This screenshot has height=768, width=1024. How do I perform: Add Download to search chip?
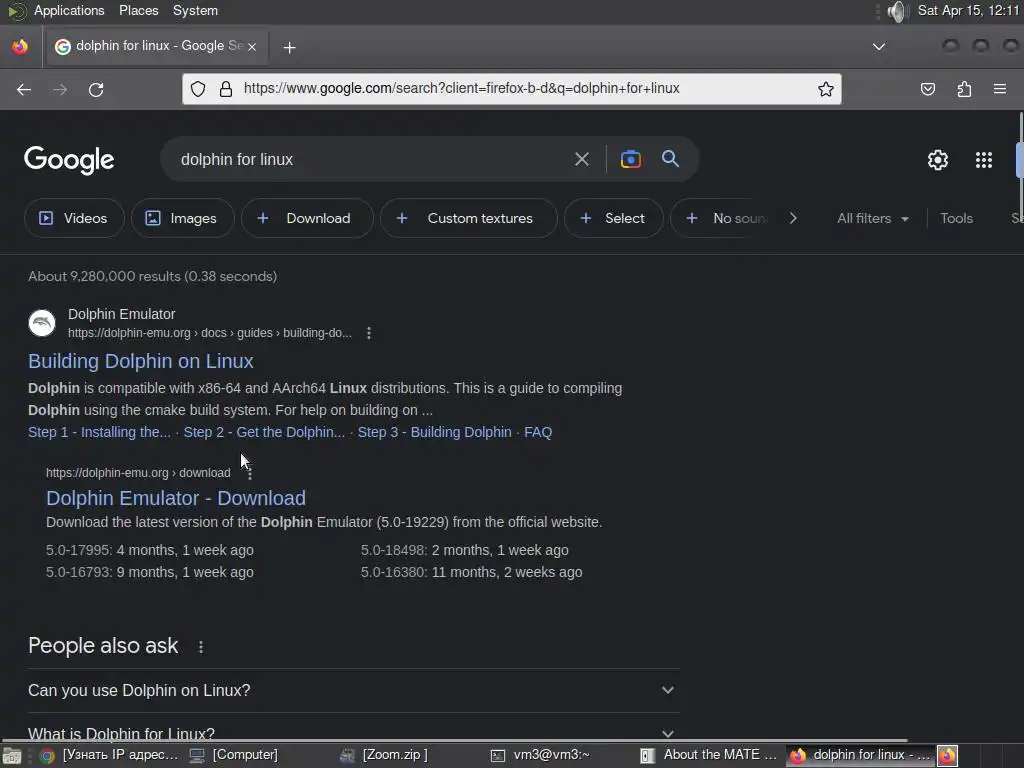307,218
